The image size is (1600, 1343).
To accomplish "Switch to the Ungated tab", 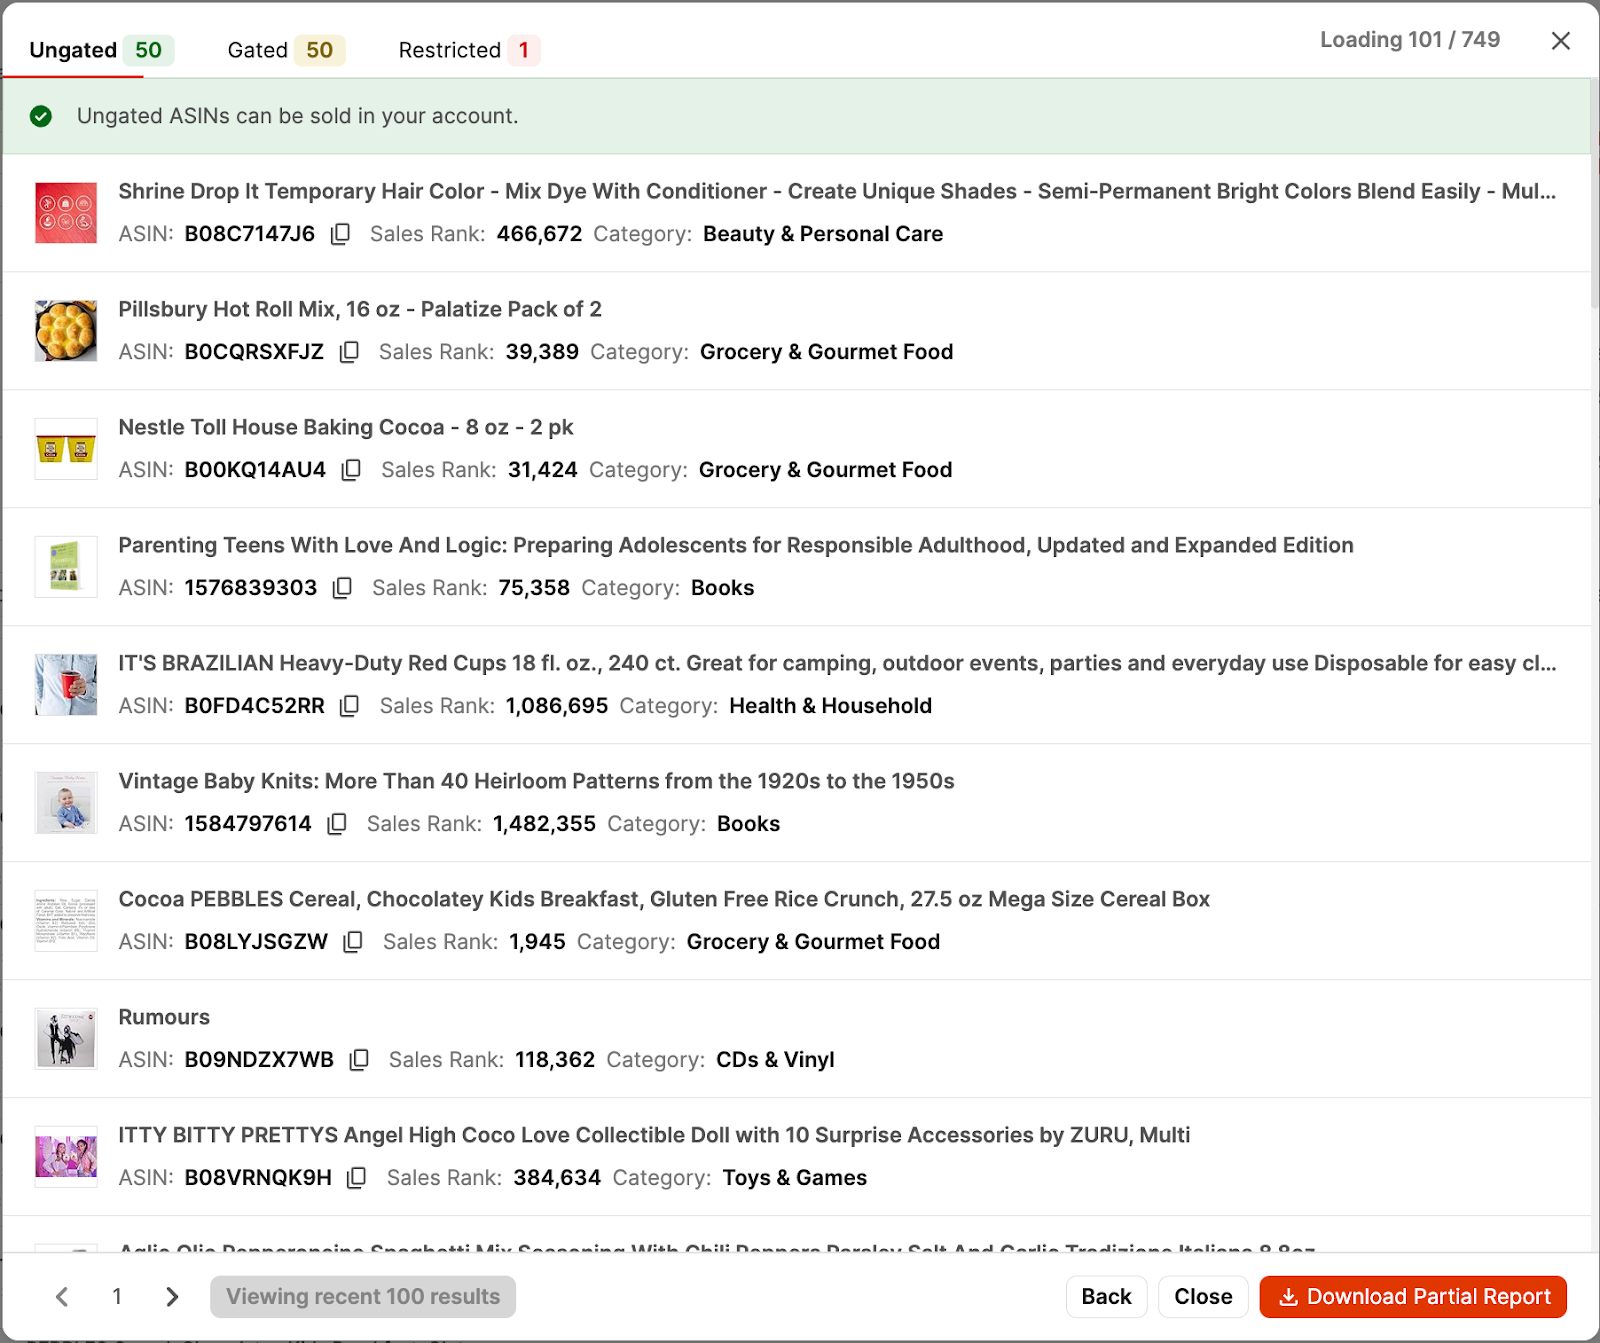I will tap(101, 50).
